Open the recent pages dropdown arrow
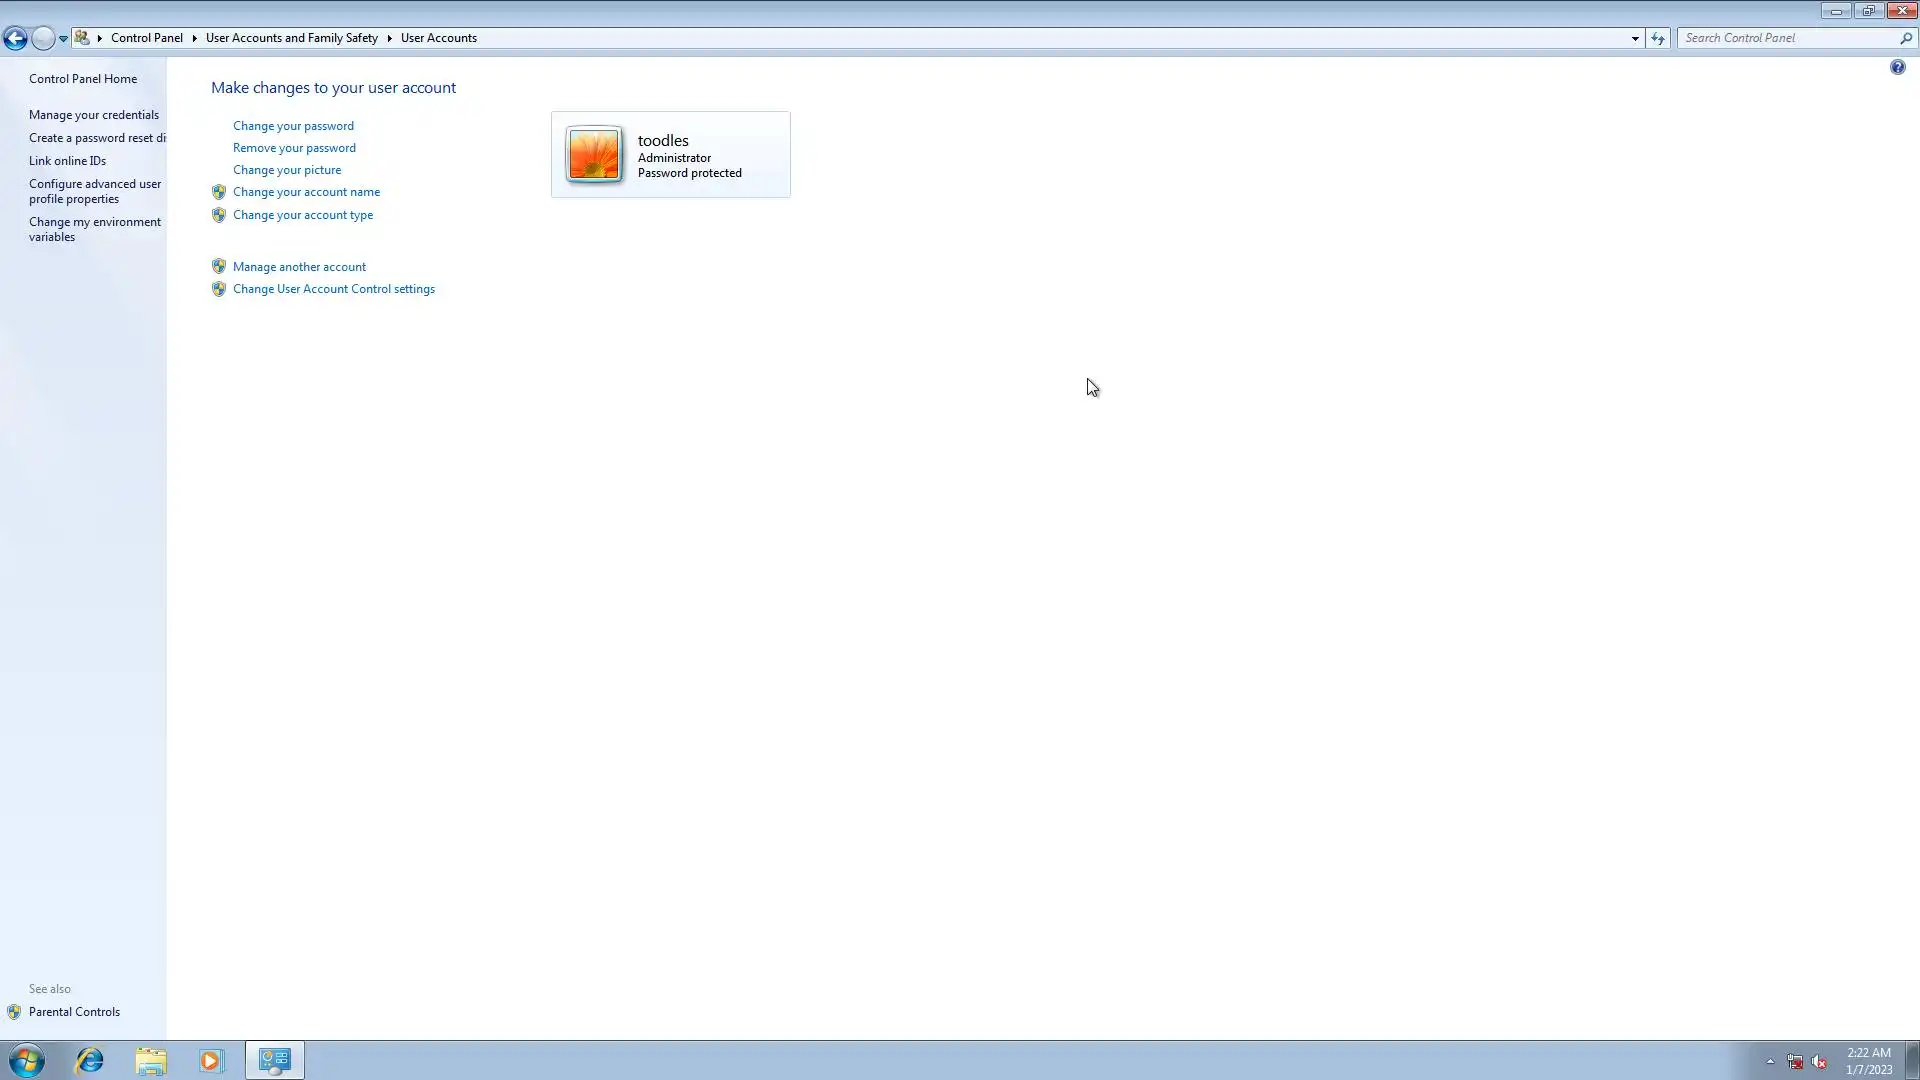 coord(63,38)
